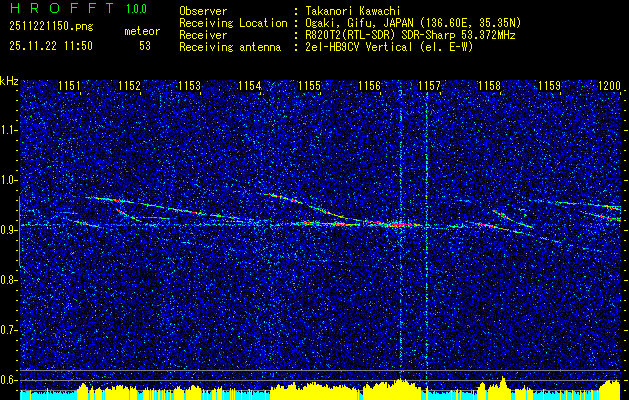Viewport: 629px width, 400px height.
Task: Click the 1153 time marker
Action: point(189,86)
